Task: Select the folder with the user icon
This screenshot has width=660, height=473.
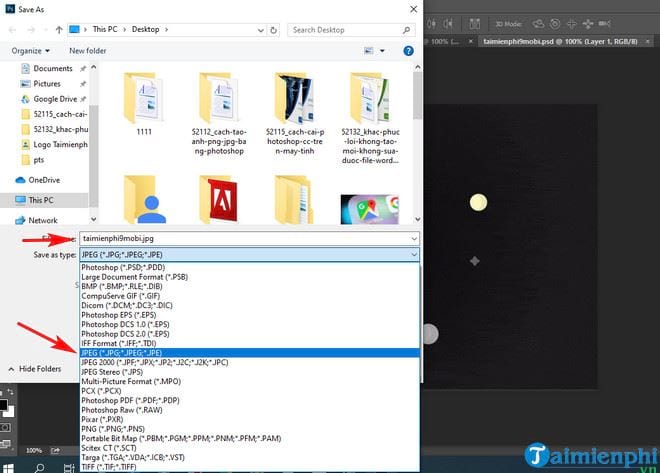Action: [144, 199]
